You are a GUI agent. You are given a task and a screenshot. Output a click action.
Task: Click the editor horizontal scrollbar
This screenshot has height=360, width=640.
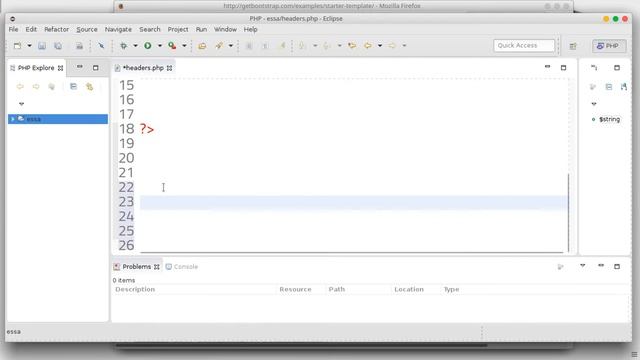click(351, 252)
